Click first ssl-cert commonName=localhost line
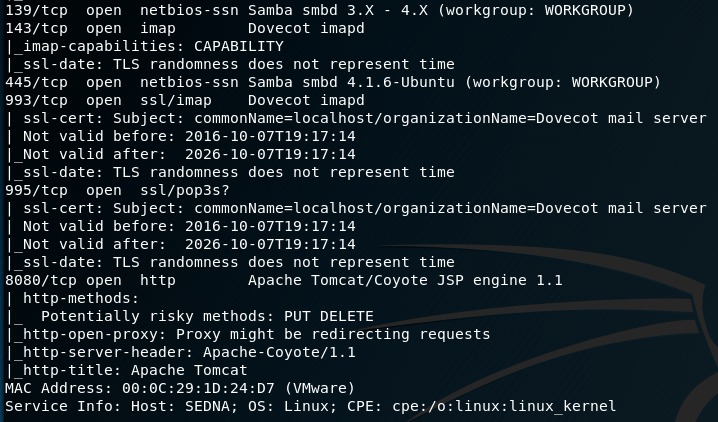This screenshot has width=718, height=422. click(x=356, y=118)
